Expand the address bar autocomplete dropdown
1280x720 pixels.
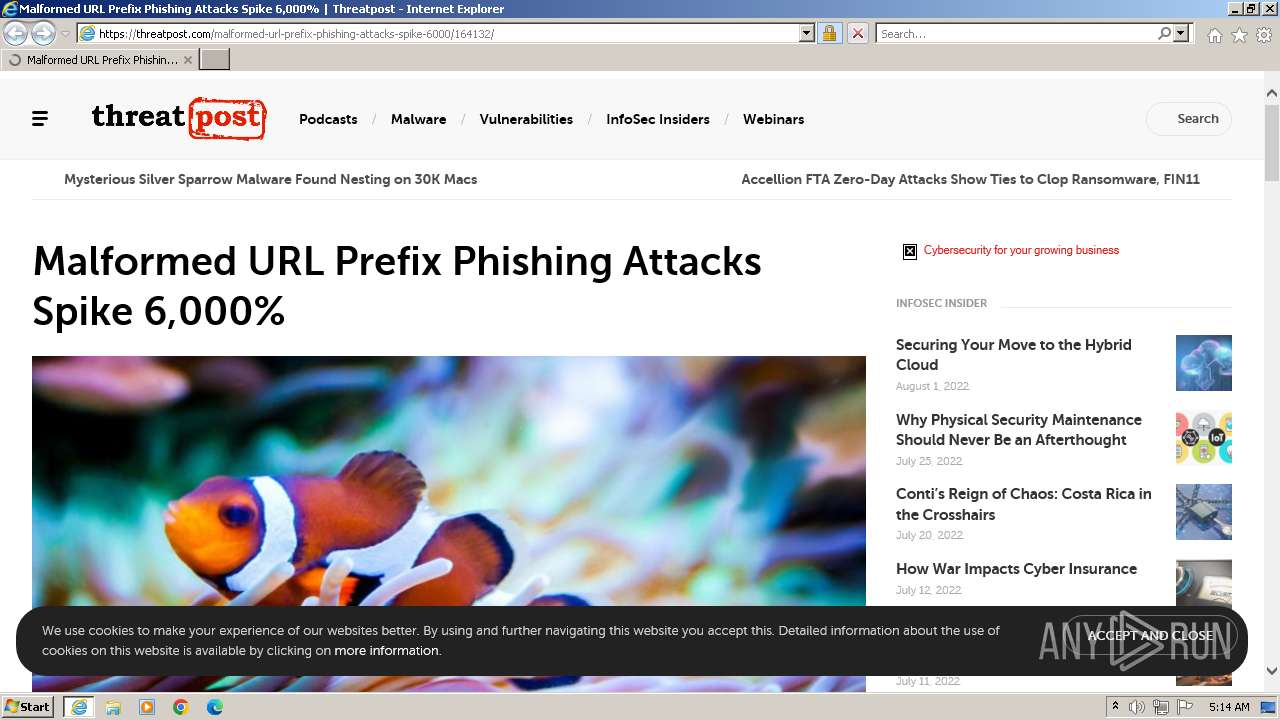807,33
